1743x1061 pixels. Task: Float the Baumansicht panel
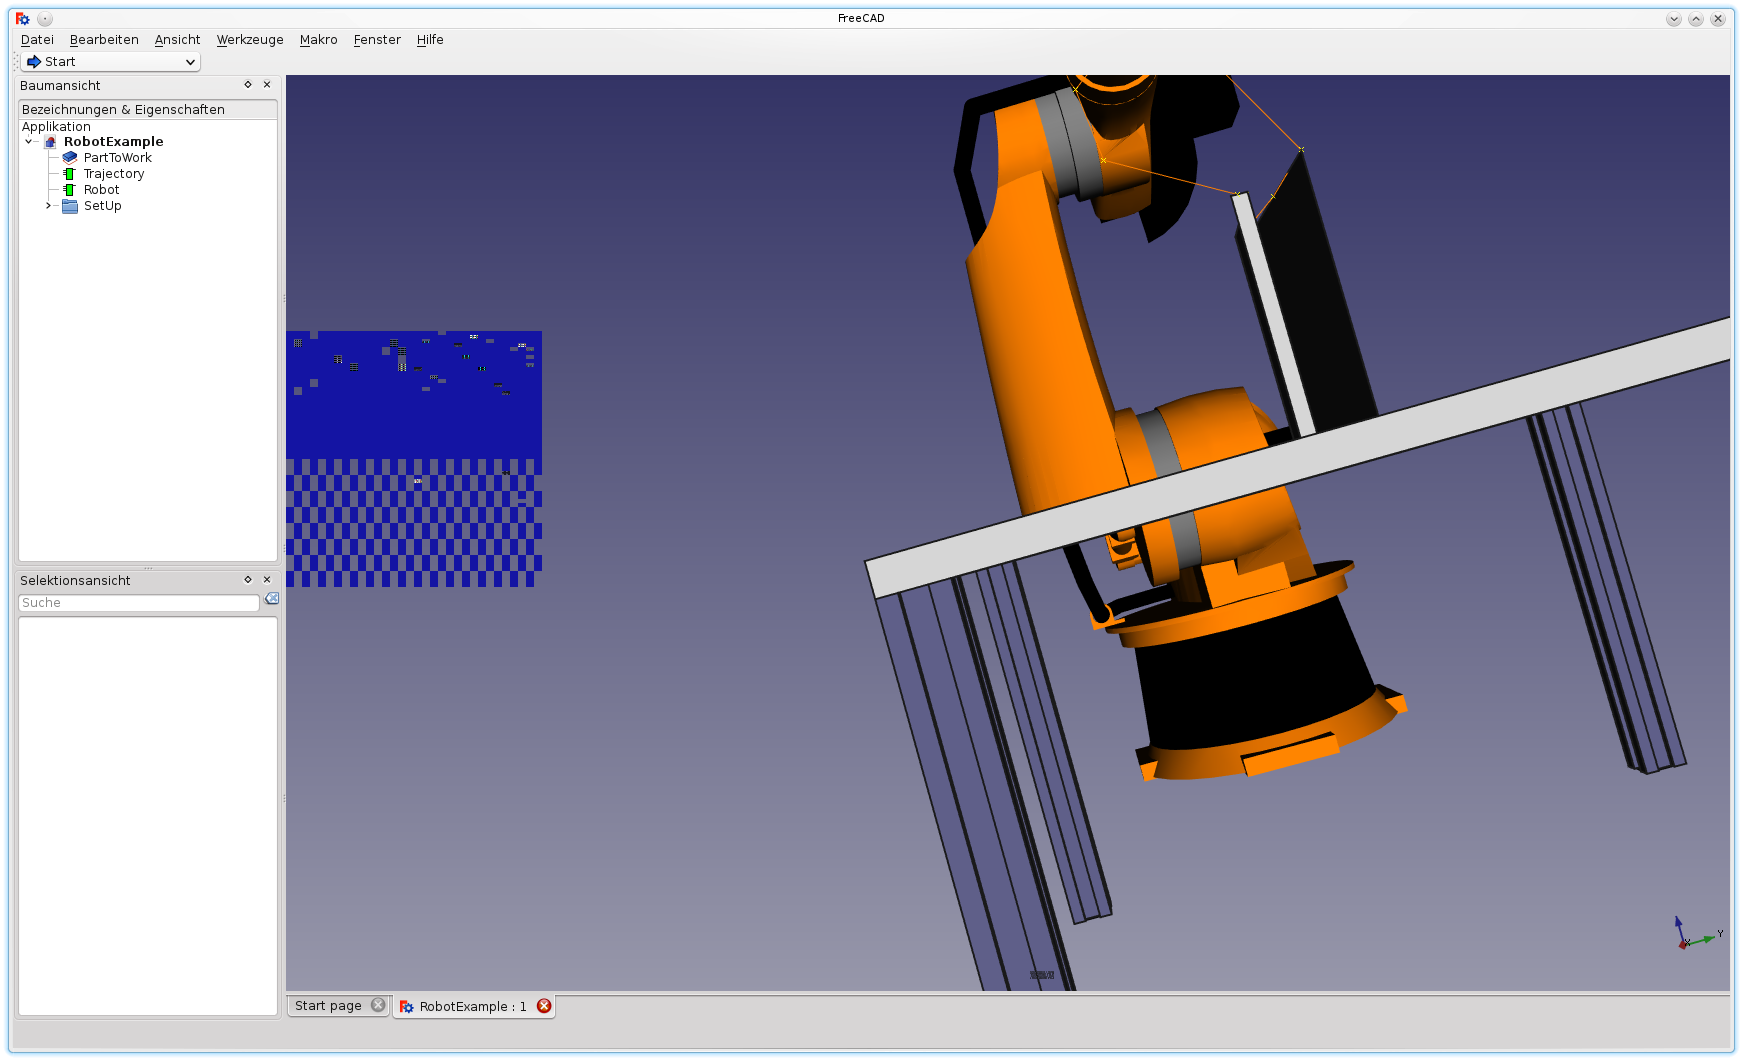click(x=248, y=85)
